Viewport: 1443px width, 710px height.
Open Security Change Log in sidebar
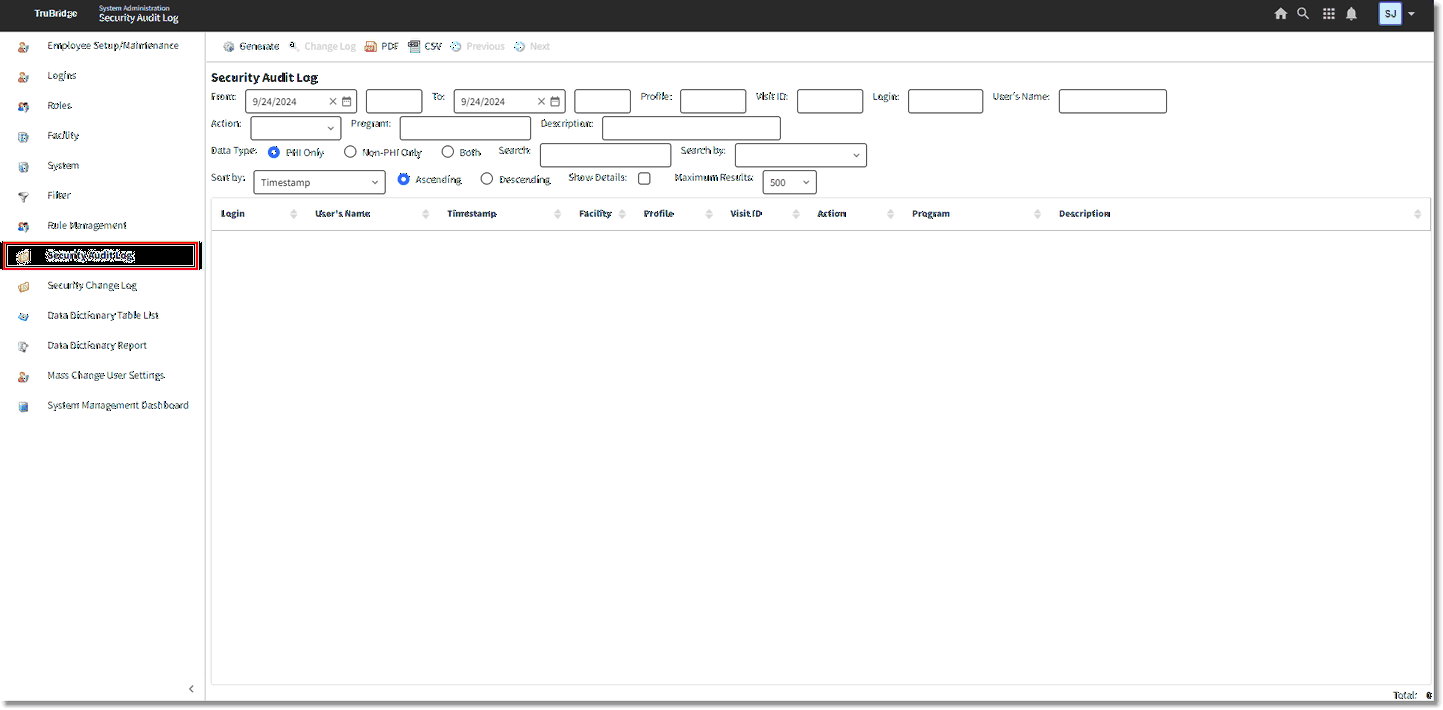tap(91, 286)
